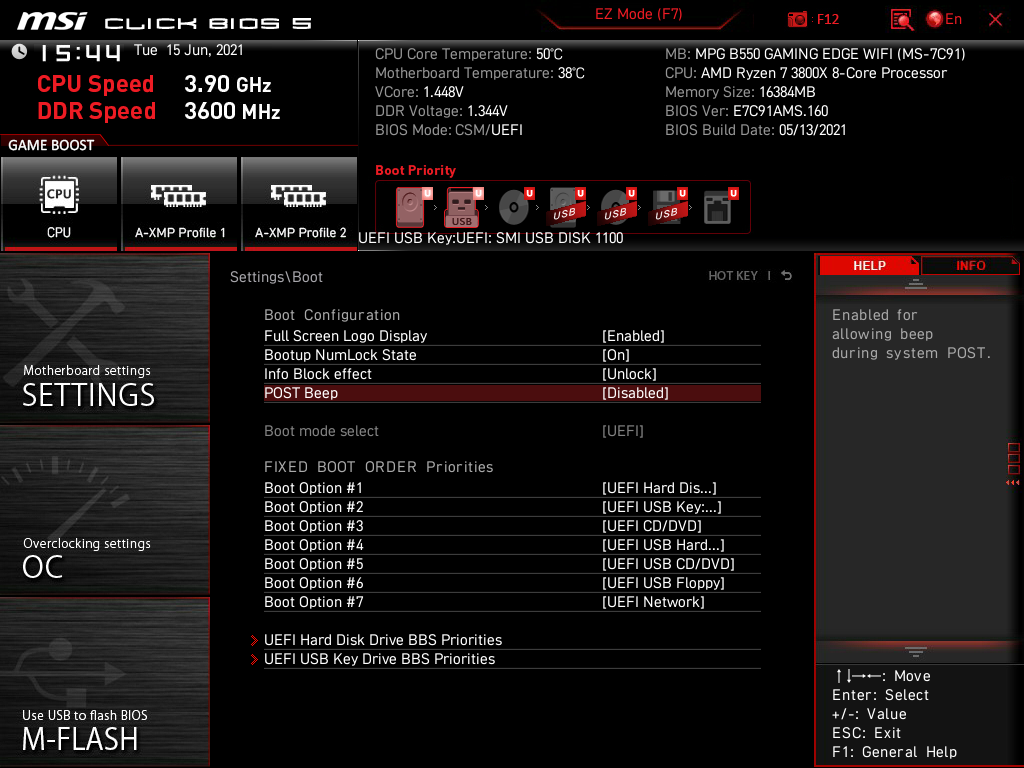The image size is (1024, 768).
Task: Open the Motherboard SETTINGS section
Action: point(104,338)
